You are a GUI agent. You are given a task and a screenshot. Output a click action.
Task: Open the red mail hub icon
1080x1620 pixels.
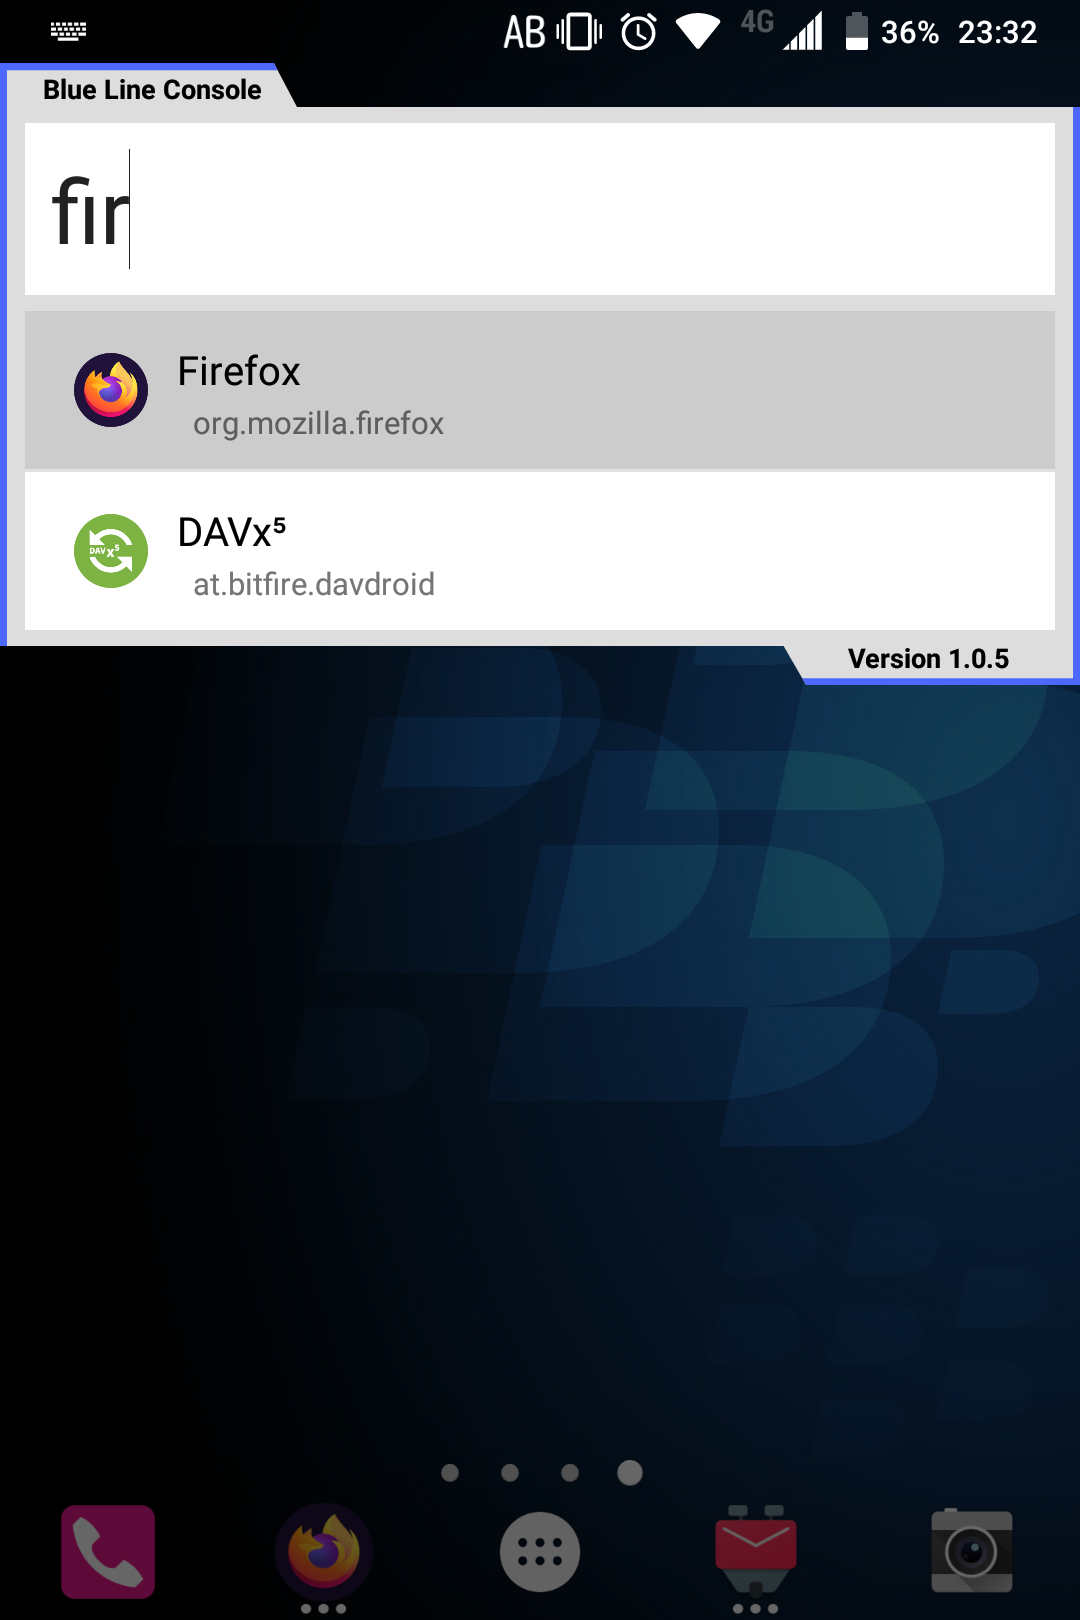[x=756, y=1550]
